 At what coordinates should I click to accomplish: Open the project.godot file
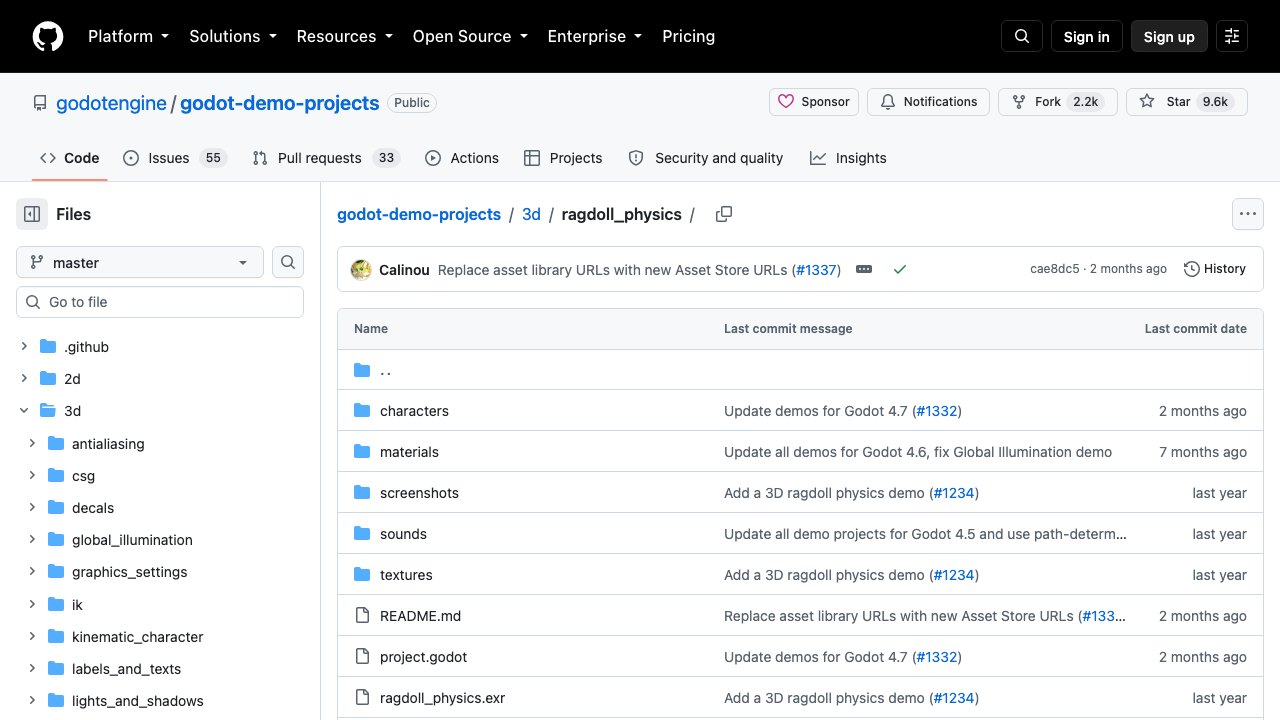[423, 657]
